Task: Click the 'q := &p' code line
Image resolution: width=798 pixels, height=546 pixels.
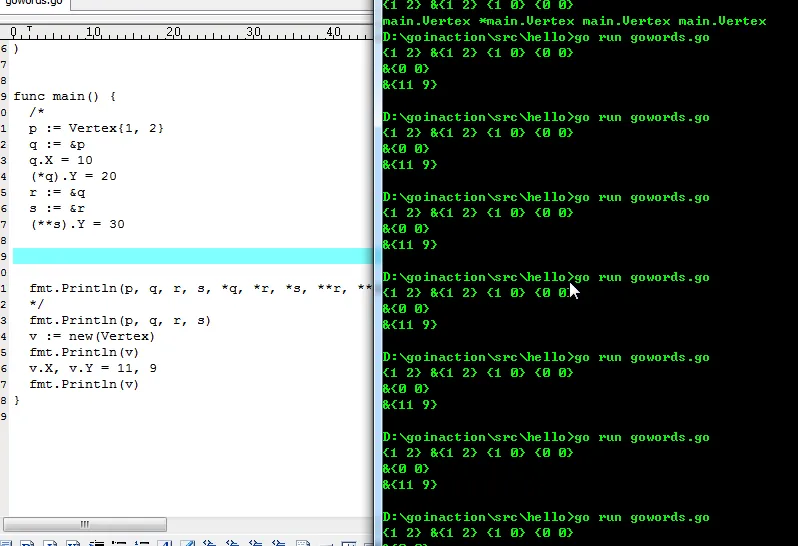Action: (x=57, y=145)
